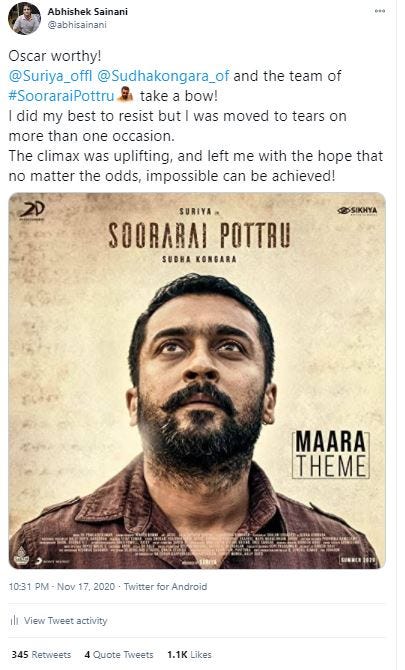Open the #SooraraiPottru hashtag
This screenshot has height=670, width=405.
click(62, 96)
